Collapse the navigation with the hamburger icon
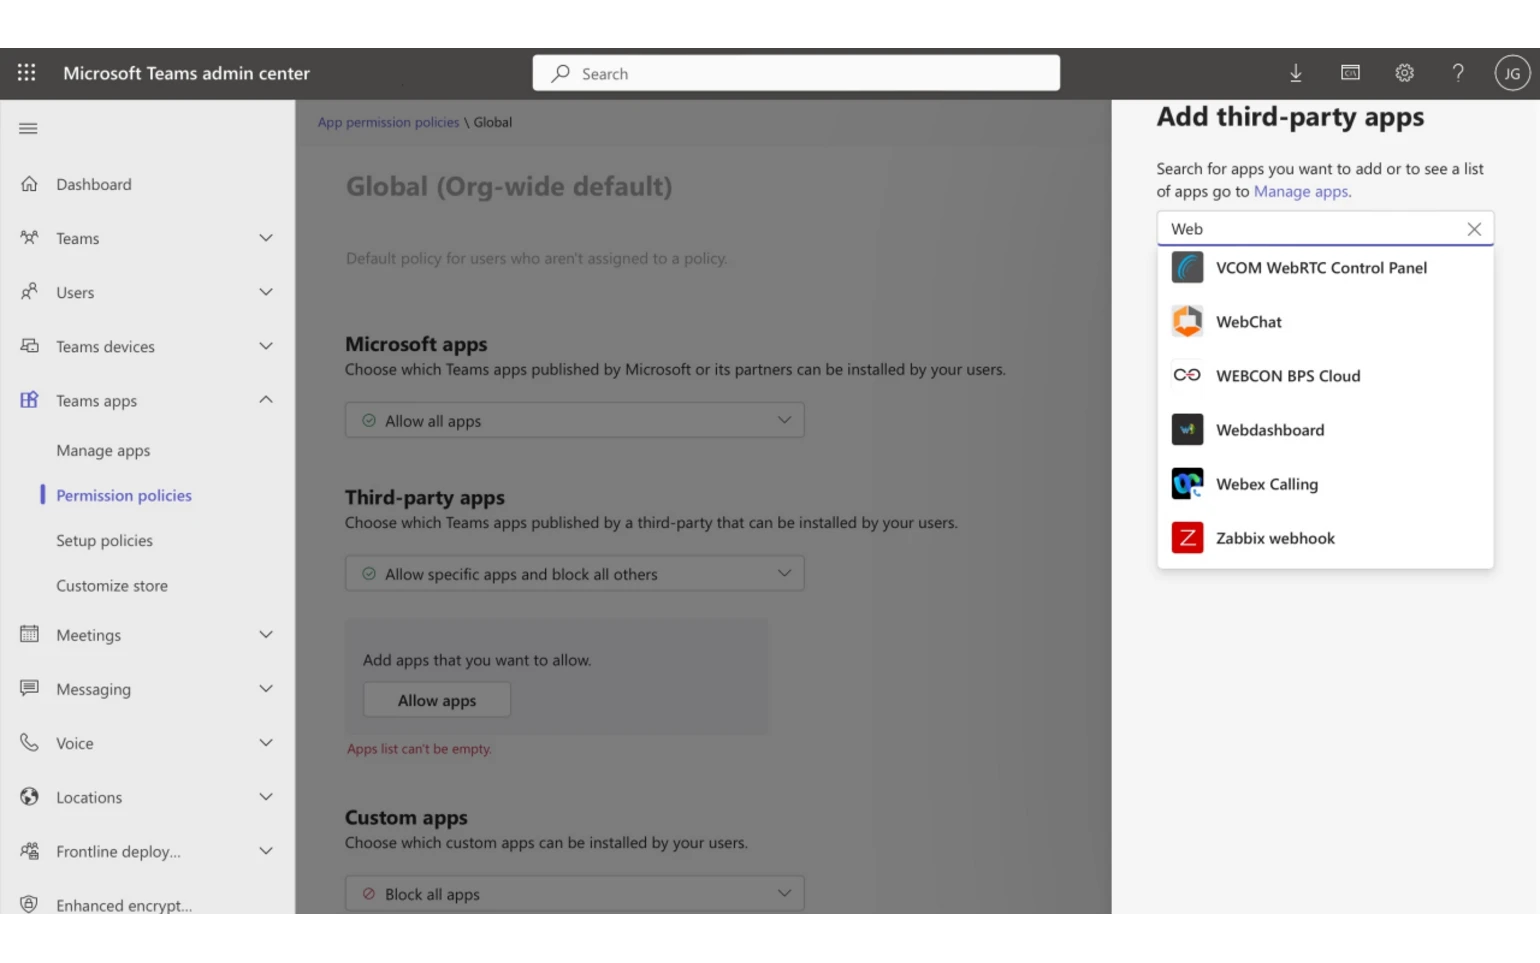 pos(28,128)
